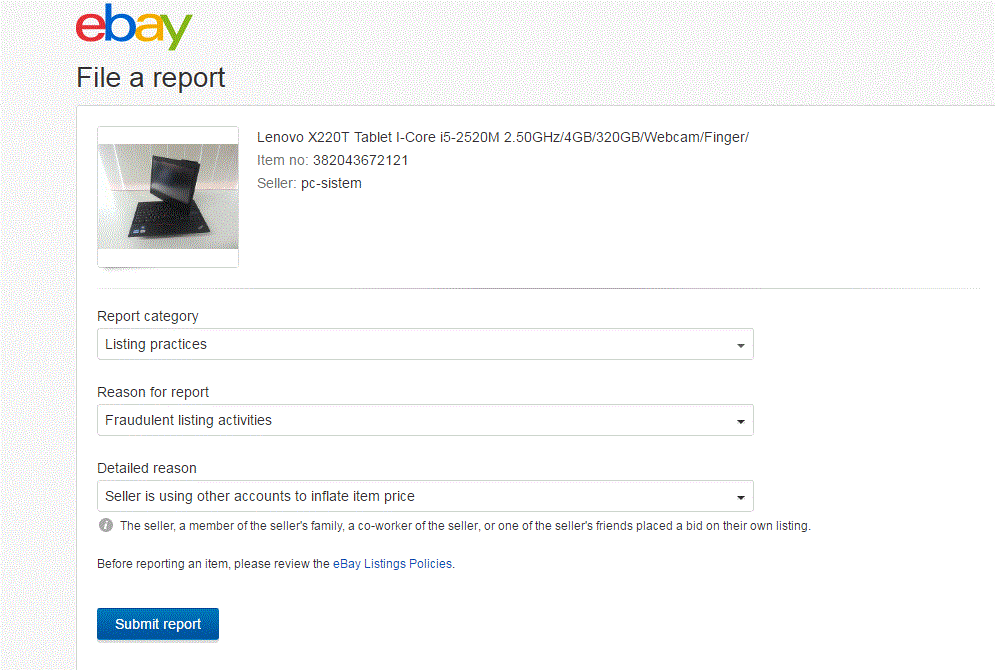Click the Reason for report dropdown arrow
The width and height of the screenshot is (995, 670).
tap(740, 421)
